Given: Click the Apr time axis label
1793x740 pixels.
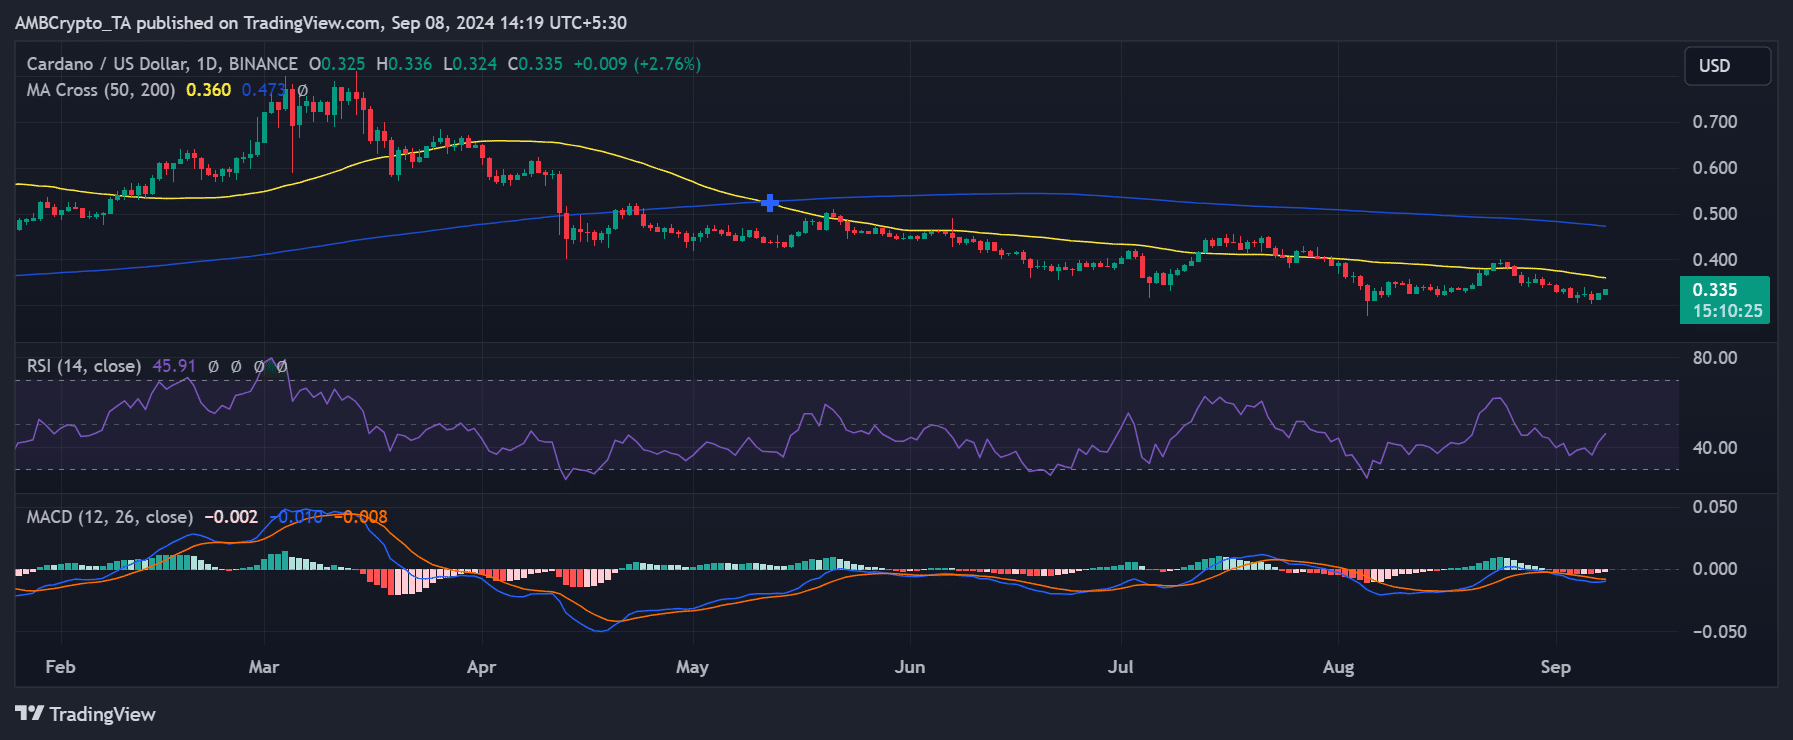Looking at the screenshot, I should [x=481, y=667].
